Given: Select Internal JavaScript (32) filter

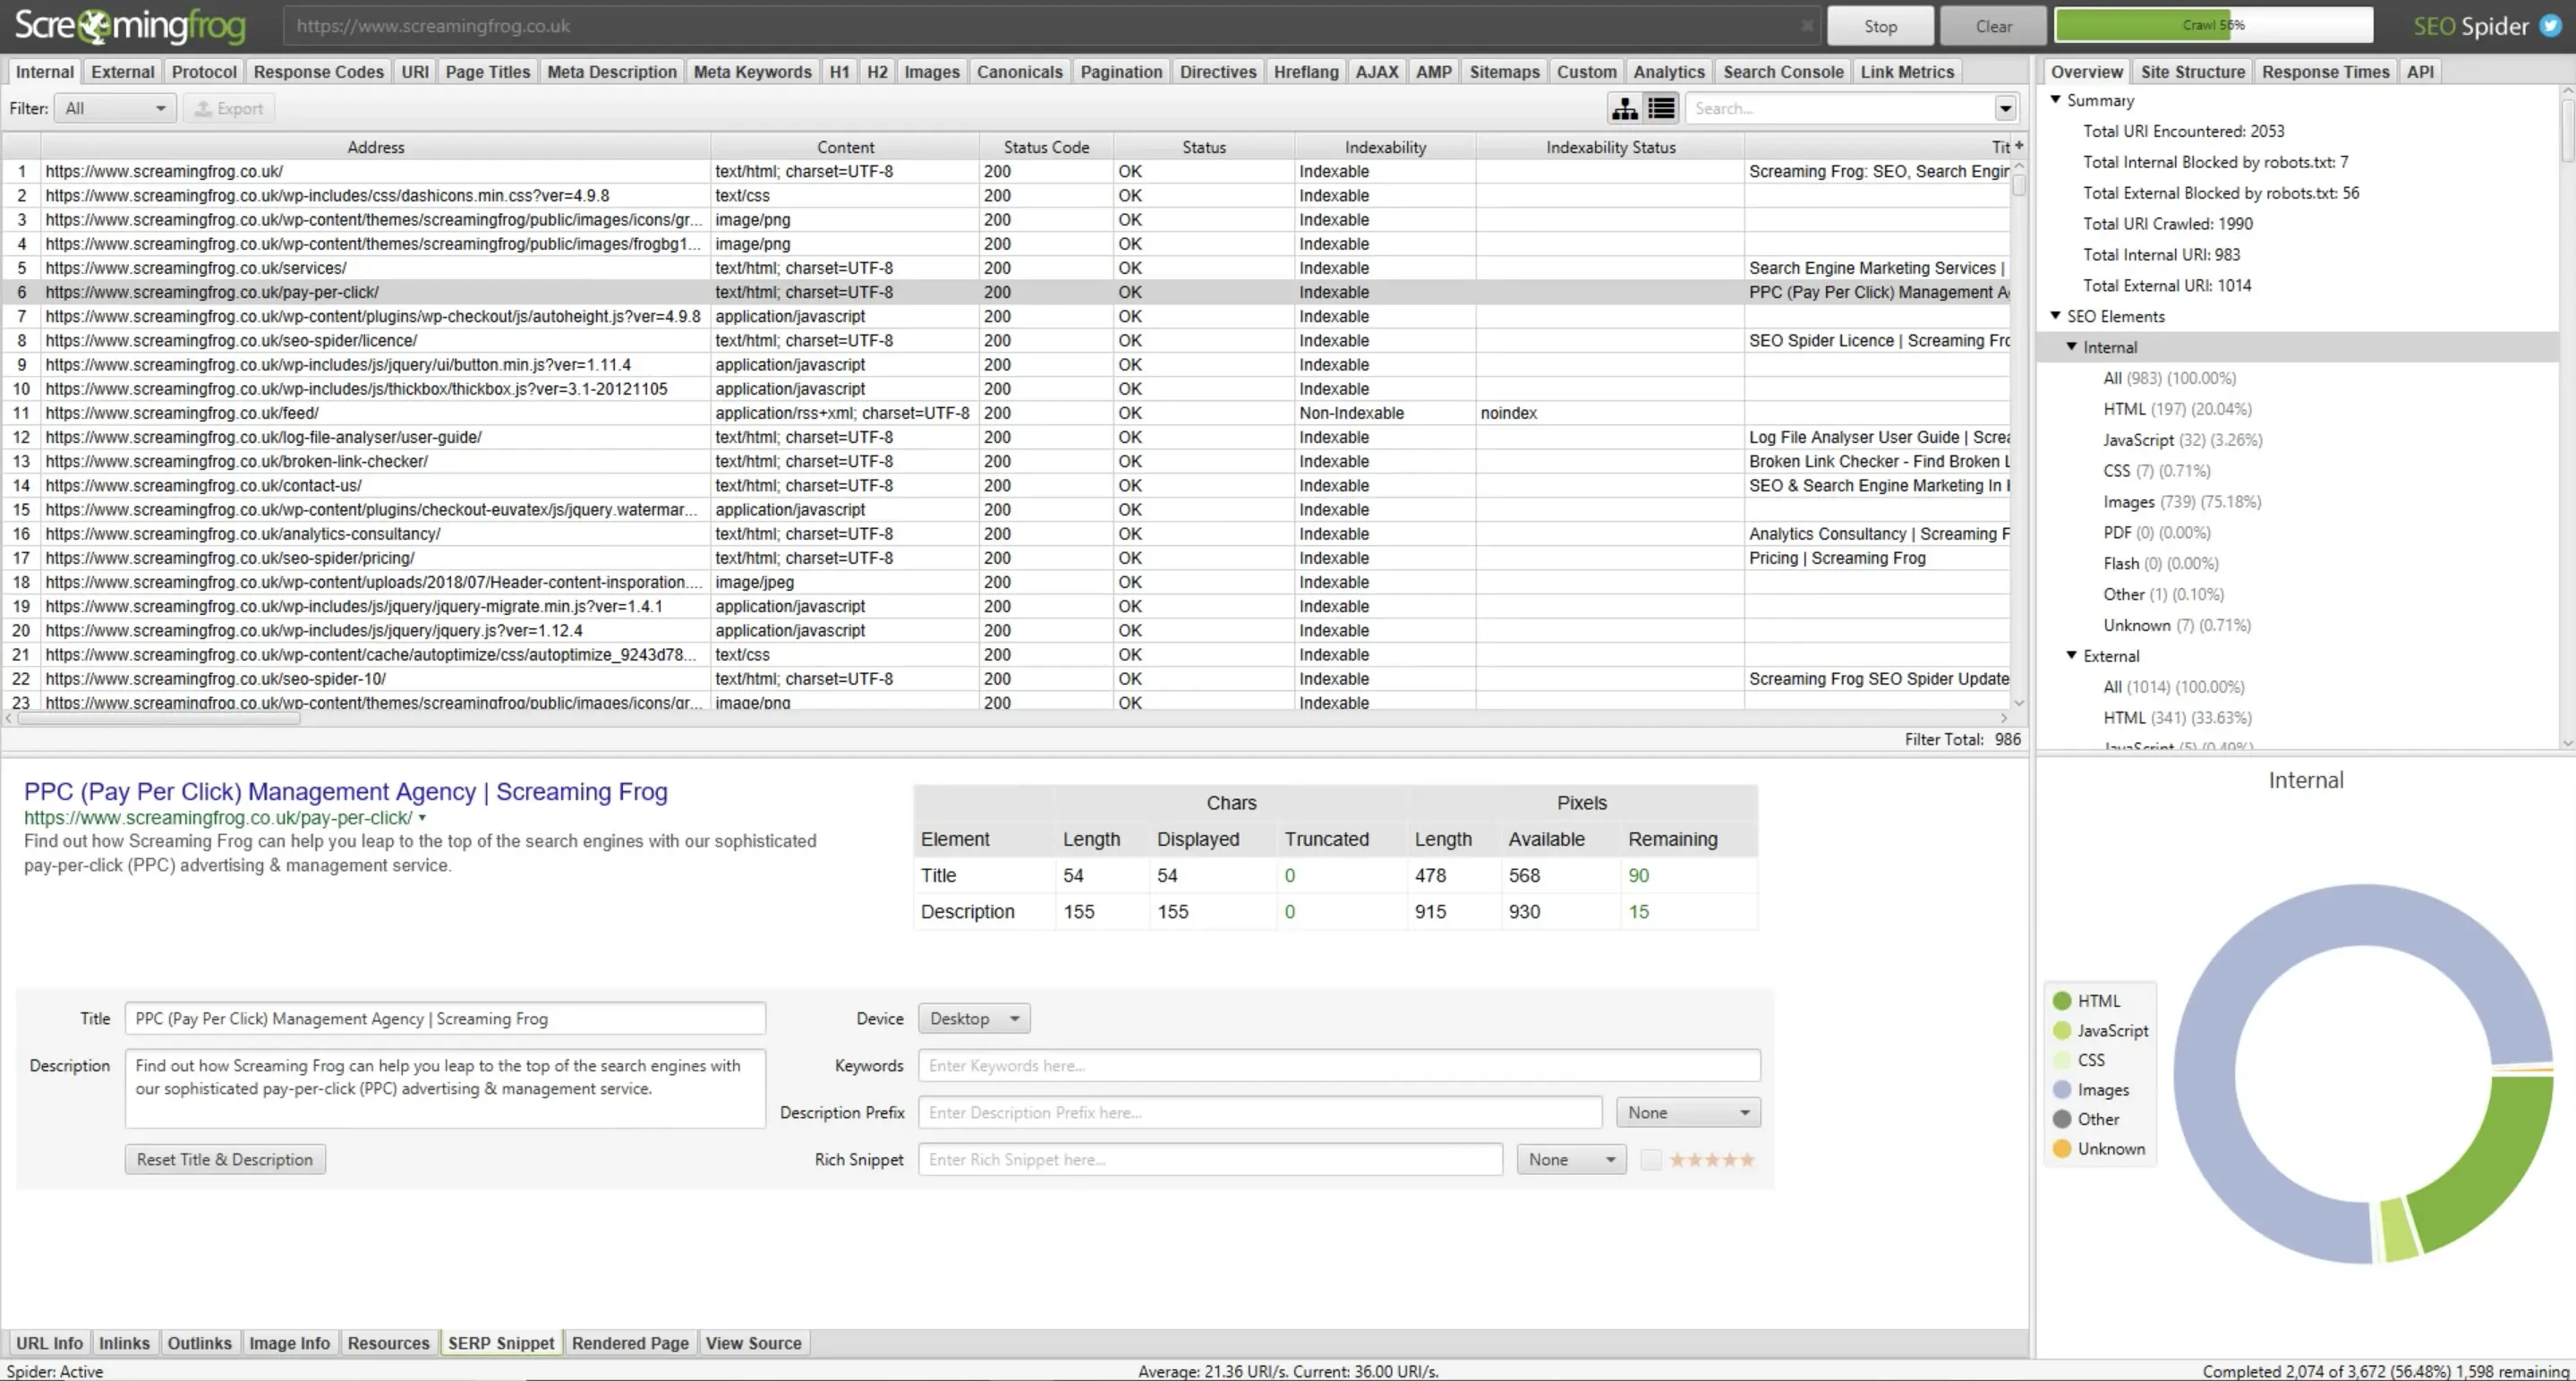Looking at the screenshot, I should pos(2182,440).
